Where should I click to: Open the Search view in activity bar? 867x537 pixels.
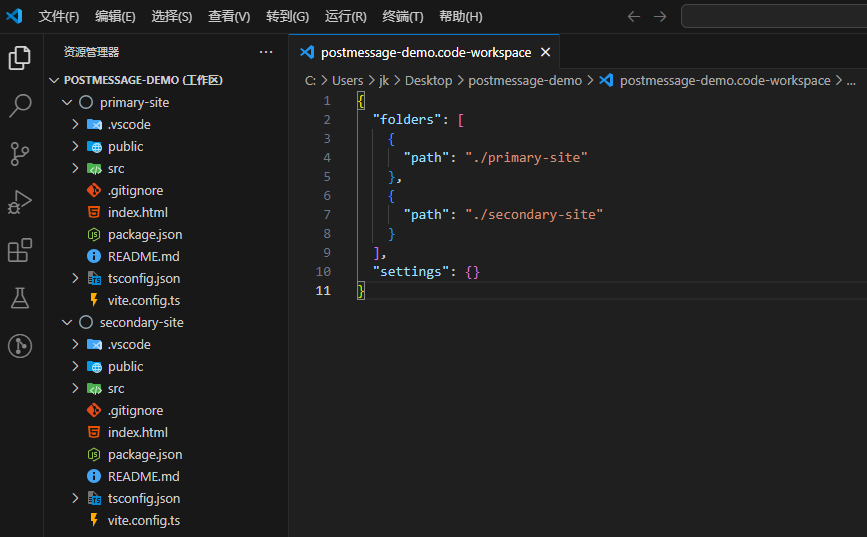point(20,105)
